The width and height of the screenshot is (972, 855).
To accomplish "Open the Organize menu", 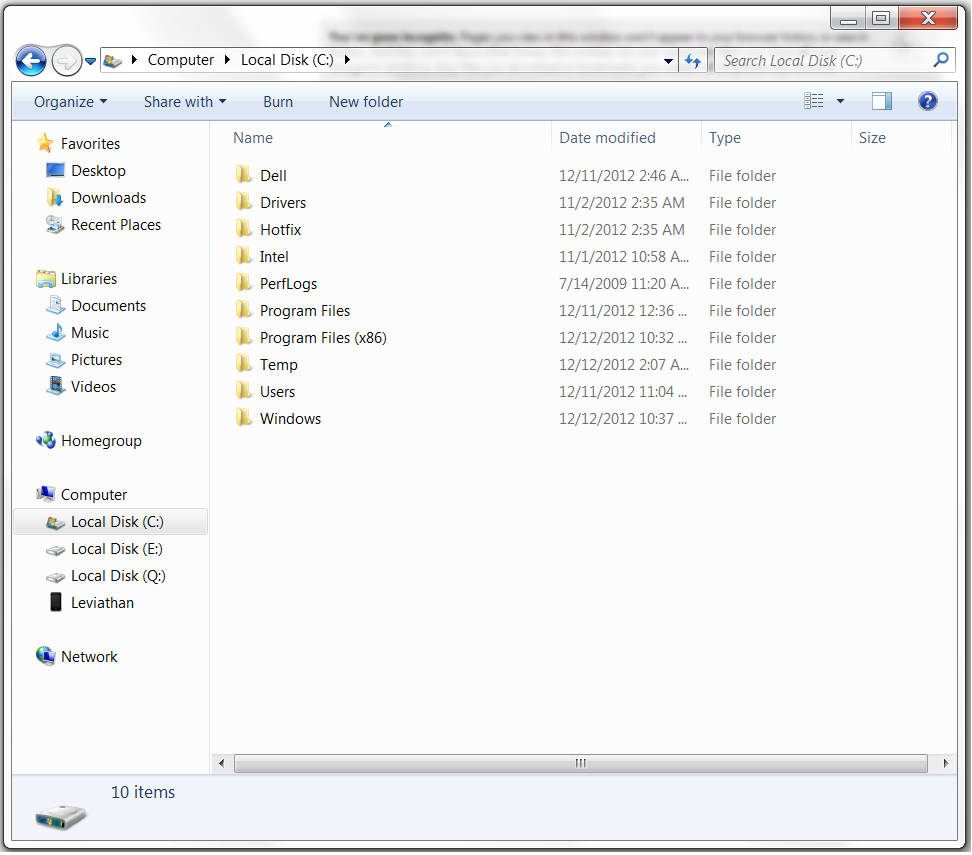I will pos(70,102).
